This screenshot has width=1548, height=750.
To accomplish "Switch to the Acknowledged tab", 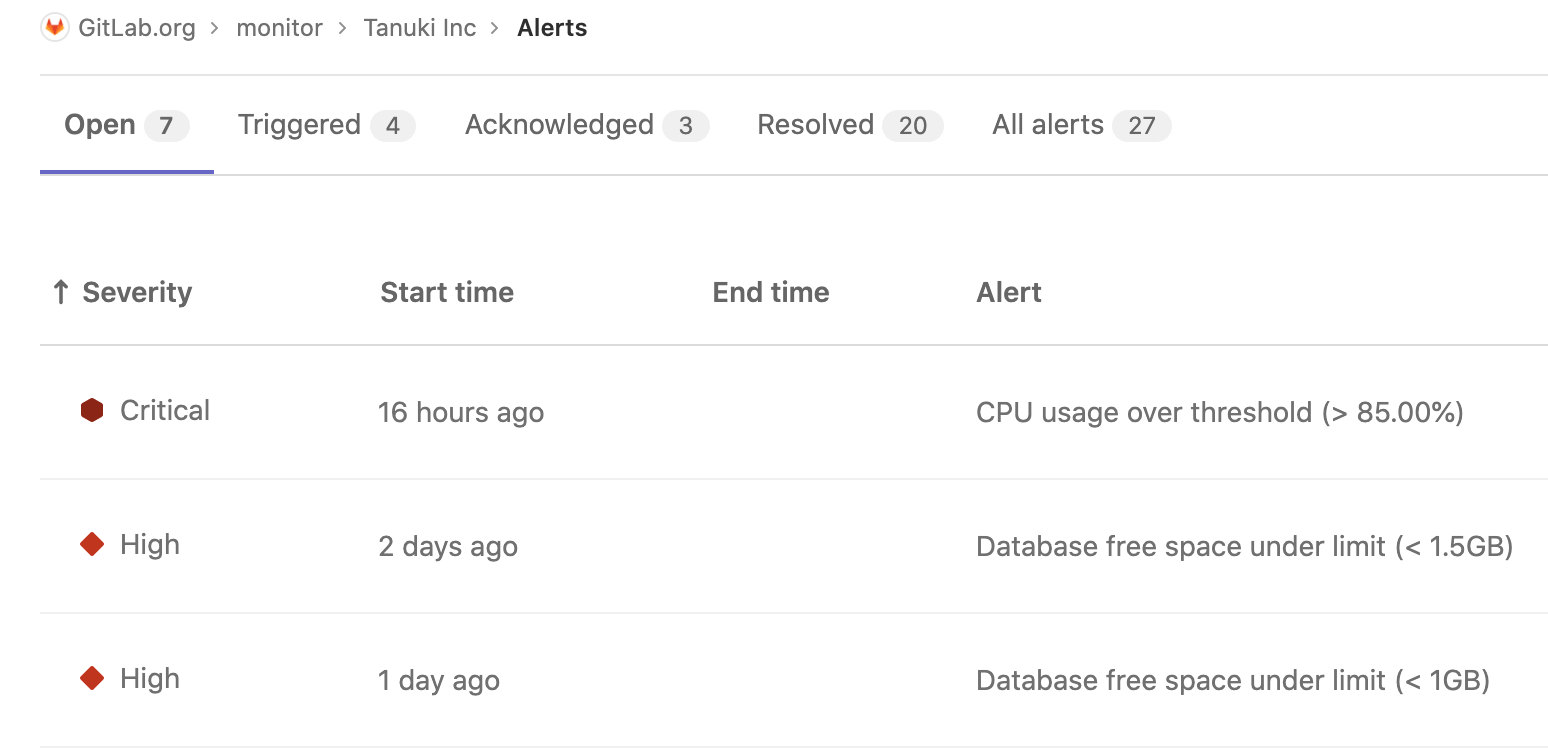I will (558, 124).
